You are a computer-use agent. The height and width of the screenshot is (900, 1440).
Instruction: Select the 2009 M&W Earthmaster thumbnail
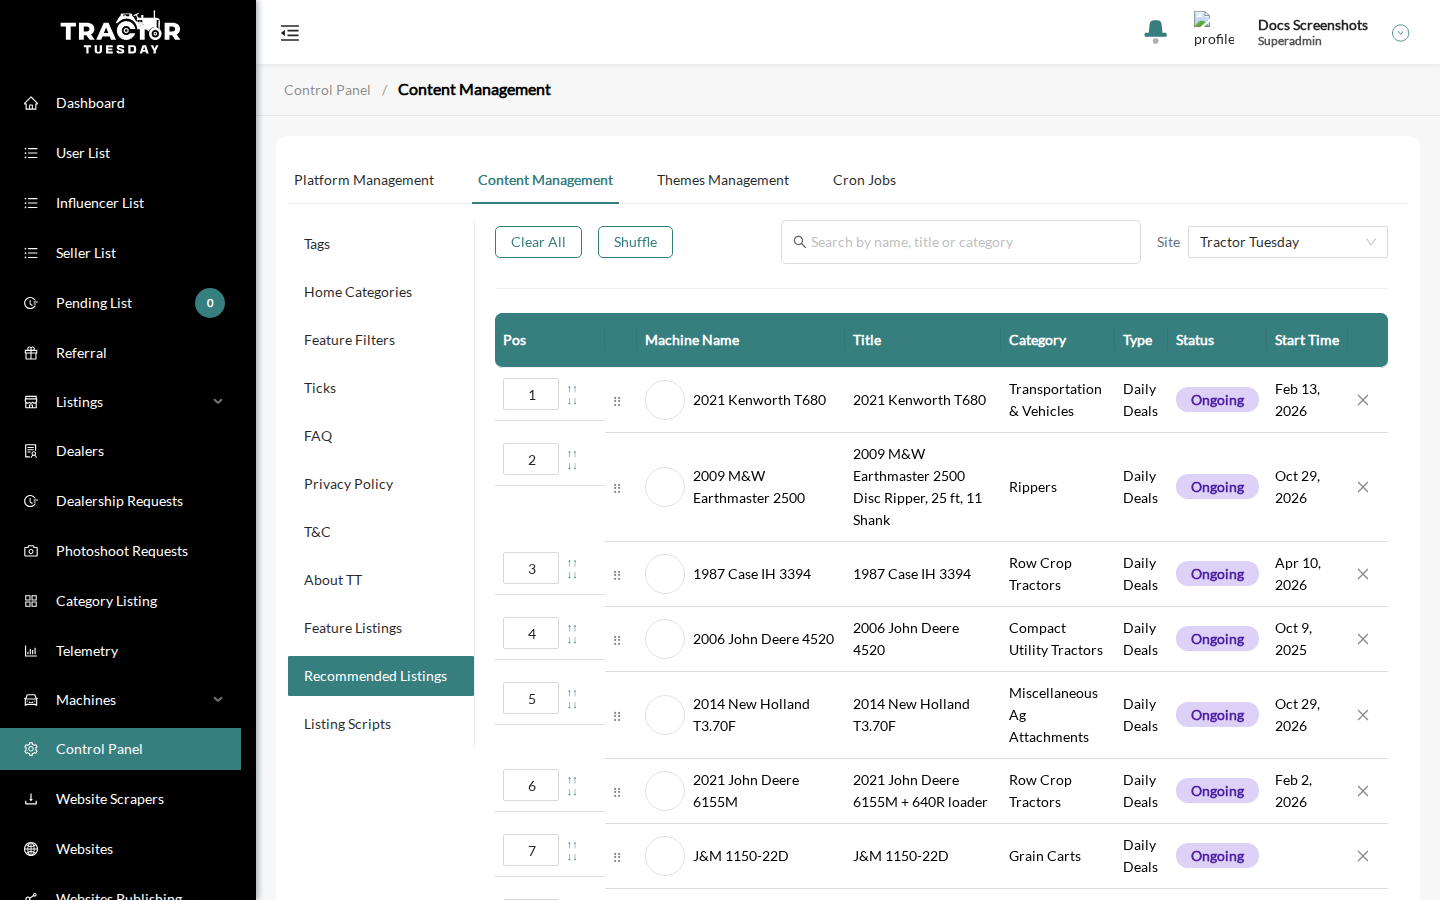(665, 487)
